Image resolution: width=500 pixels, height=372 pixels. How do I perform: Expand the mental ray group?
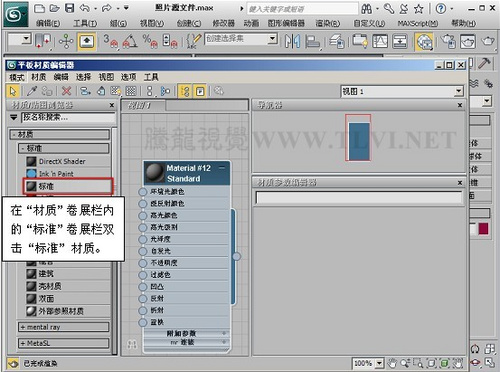pyautogui.click(x=64, y=327)
